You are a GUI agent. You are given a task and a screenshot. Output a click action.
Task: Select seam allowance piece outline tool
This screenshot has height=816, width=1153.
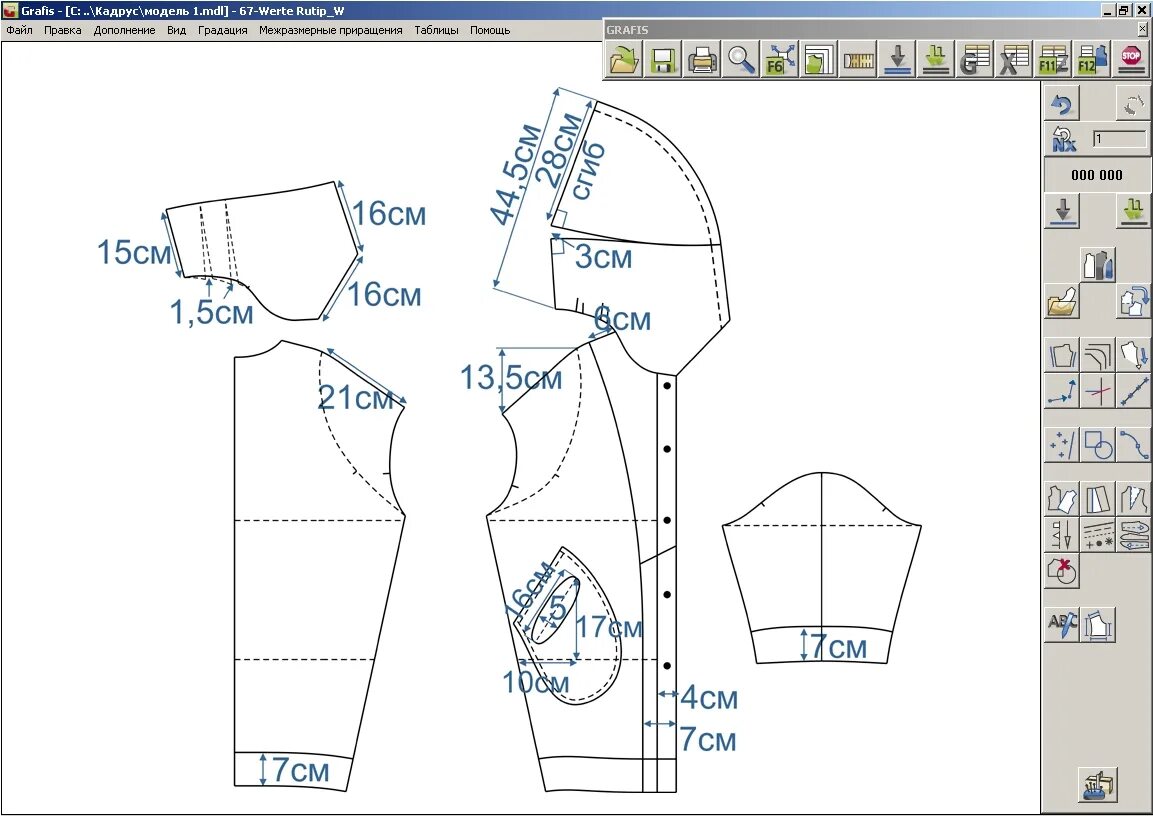(x=1062, y=355)
